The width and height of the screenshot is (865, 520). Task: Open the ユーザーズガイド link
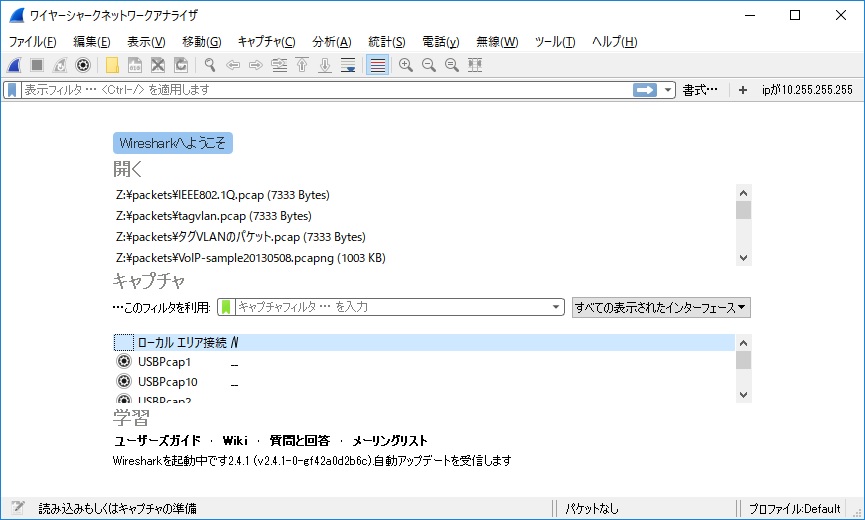pyautogui.click(x=157, y=441)
